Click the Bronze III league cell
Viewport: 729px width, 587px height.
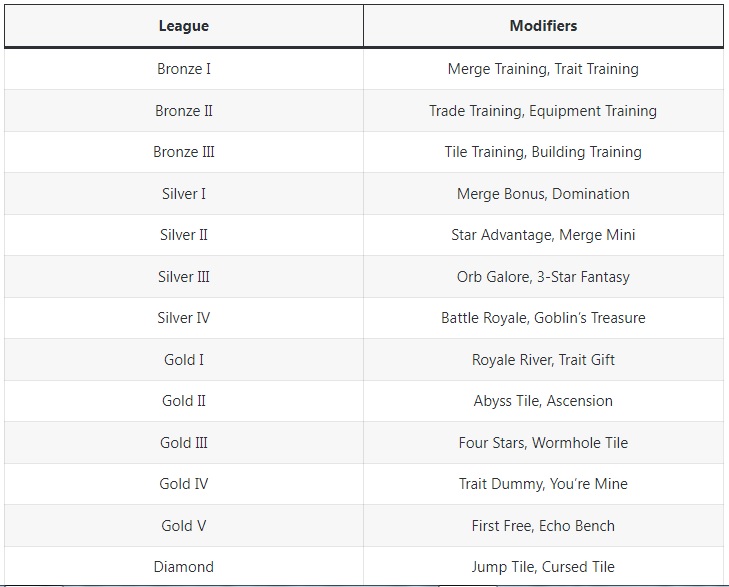(x=184, y=152)
